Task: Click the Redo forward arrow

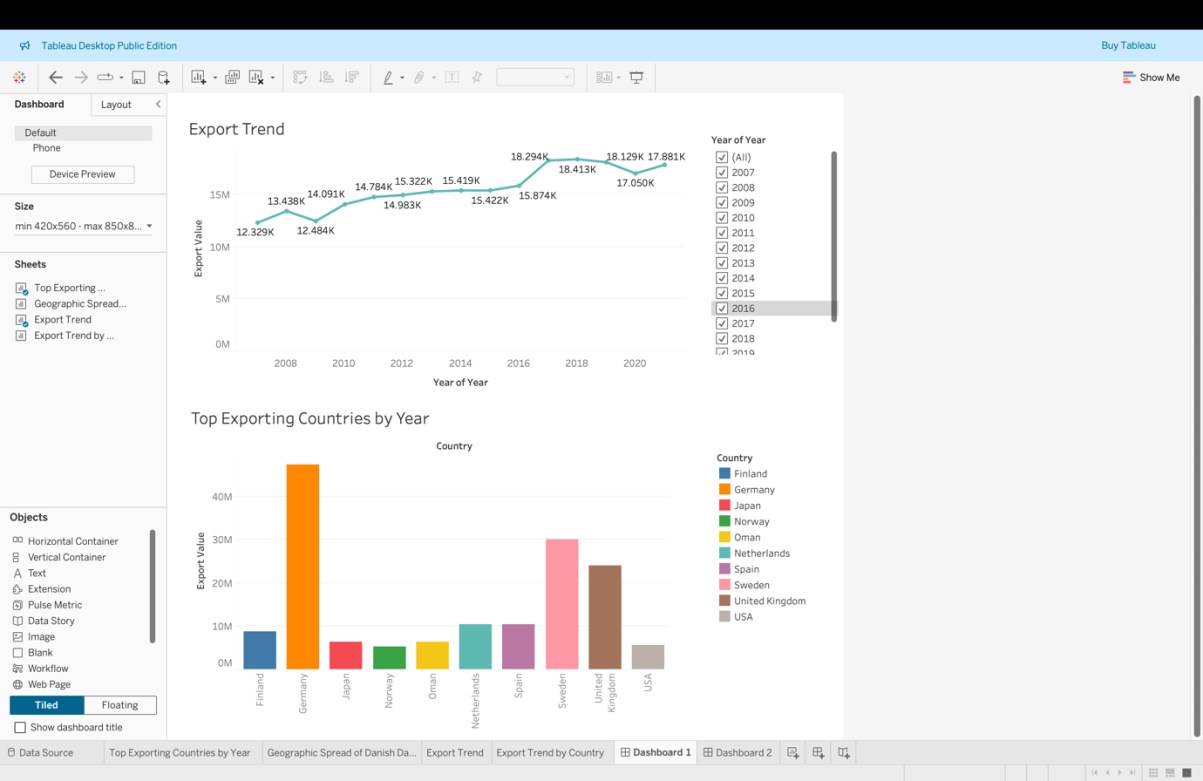Action: click(81, 77)
